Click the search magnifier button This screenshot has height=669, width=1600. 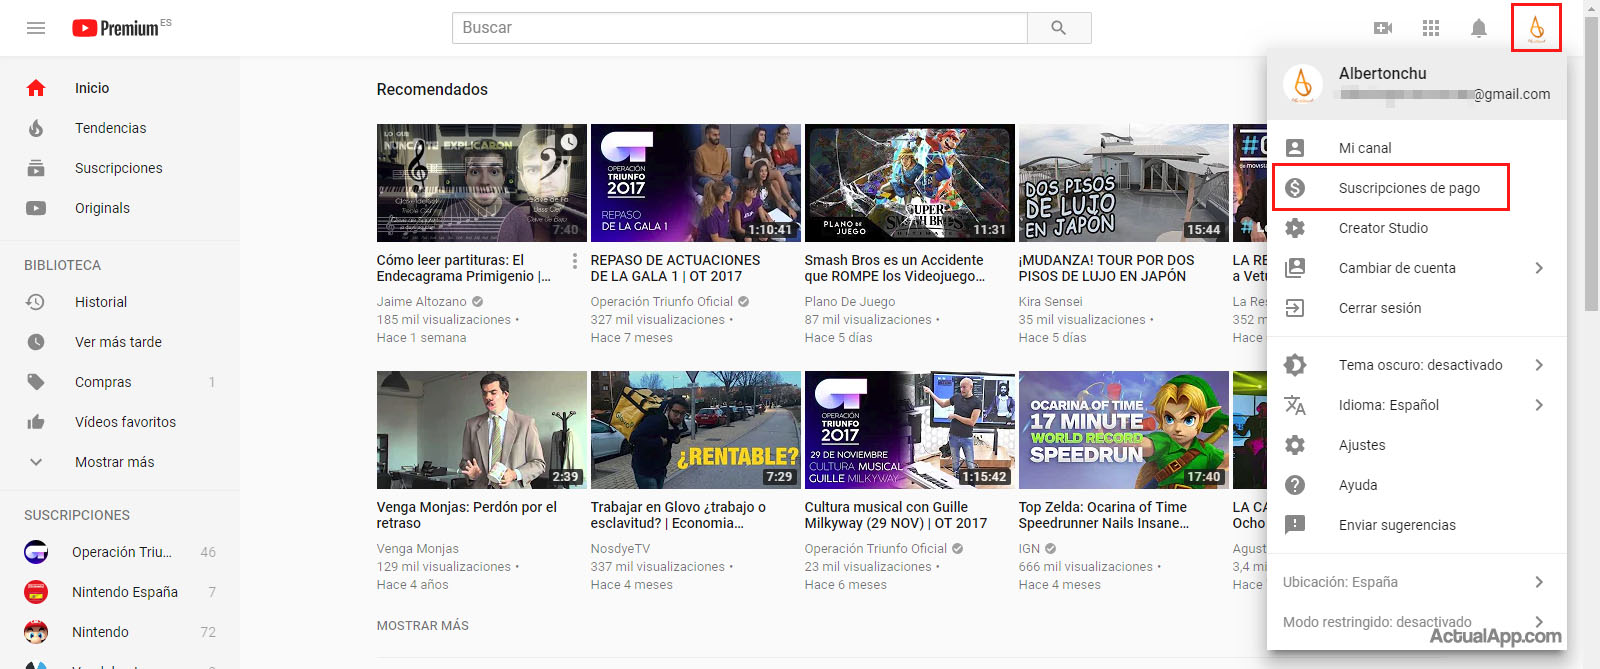(x=1059, y=28)
